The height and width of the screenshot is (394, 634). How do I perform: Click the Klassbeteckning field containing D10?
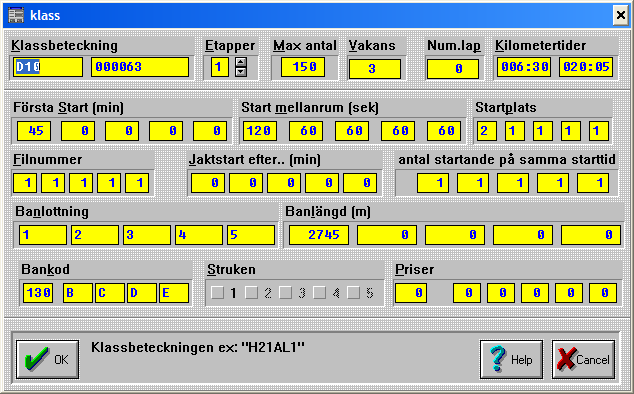click(48, 67)
